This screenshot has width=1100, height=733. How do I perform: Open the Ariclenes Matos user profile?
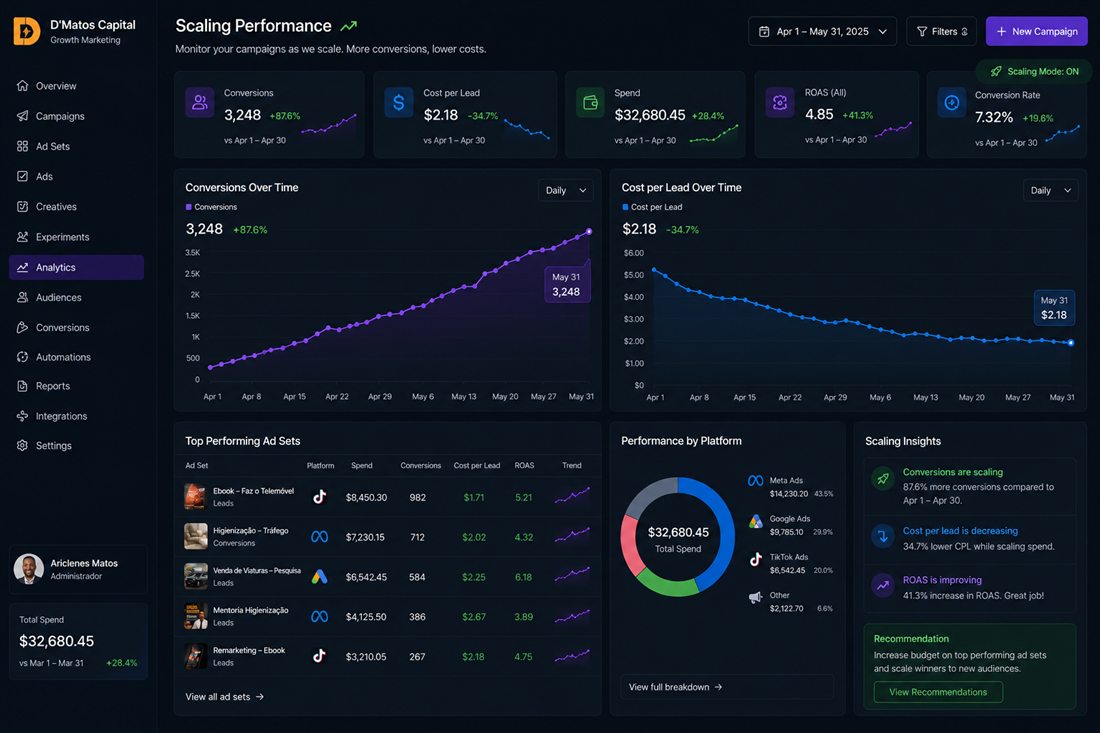[x=78, y=569]
